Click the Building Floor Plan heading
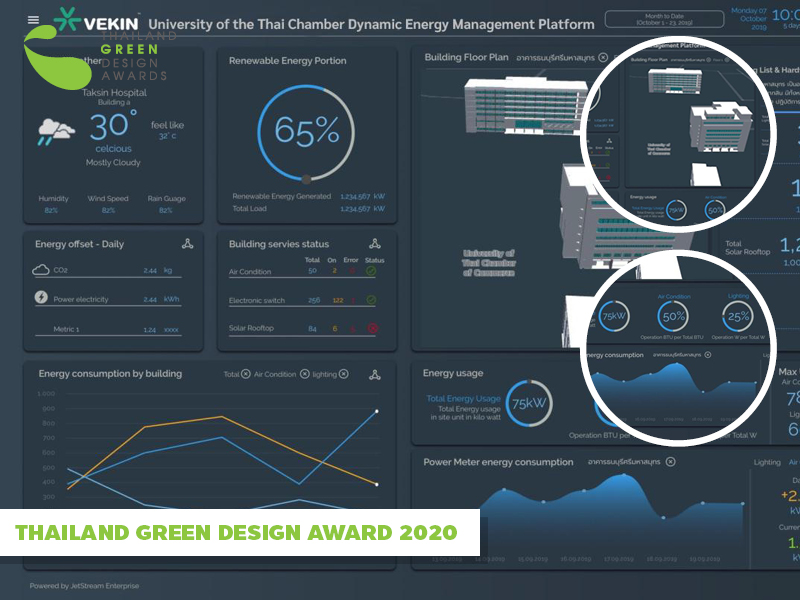This screenshot has width=800, height=600. pos(466,57)
